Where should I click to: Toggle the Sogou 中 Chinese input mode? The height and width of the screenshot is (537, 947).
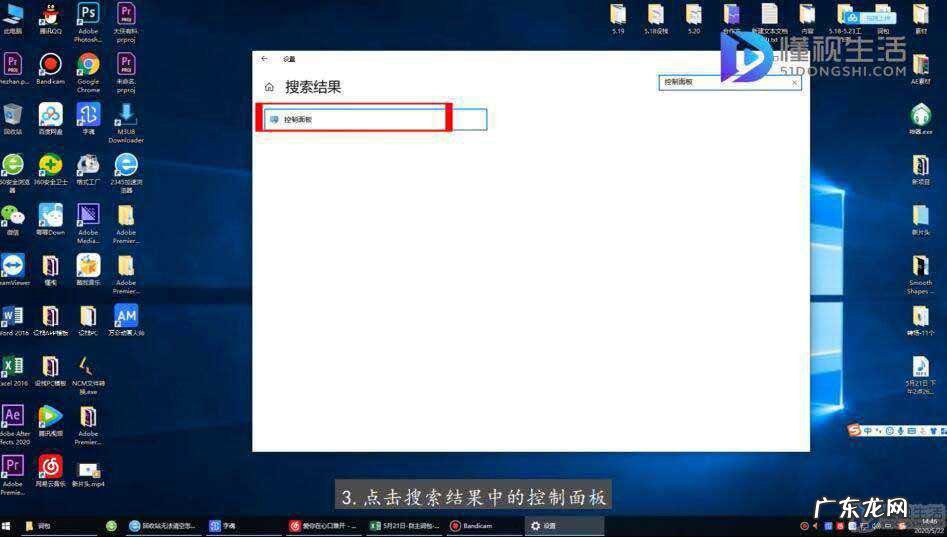point(867,431)
